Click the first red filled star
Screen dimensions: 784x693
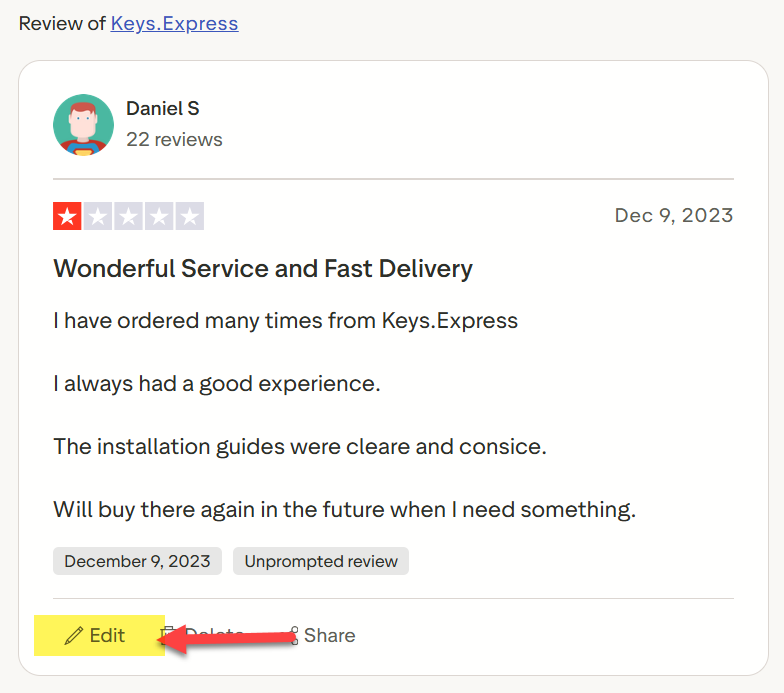pos(67,216)
